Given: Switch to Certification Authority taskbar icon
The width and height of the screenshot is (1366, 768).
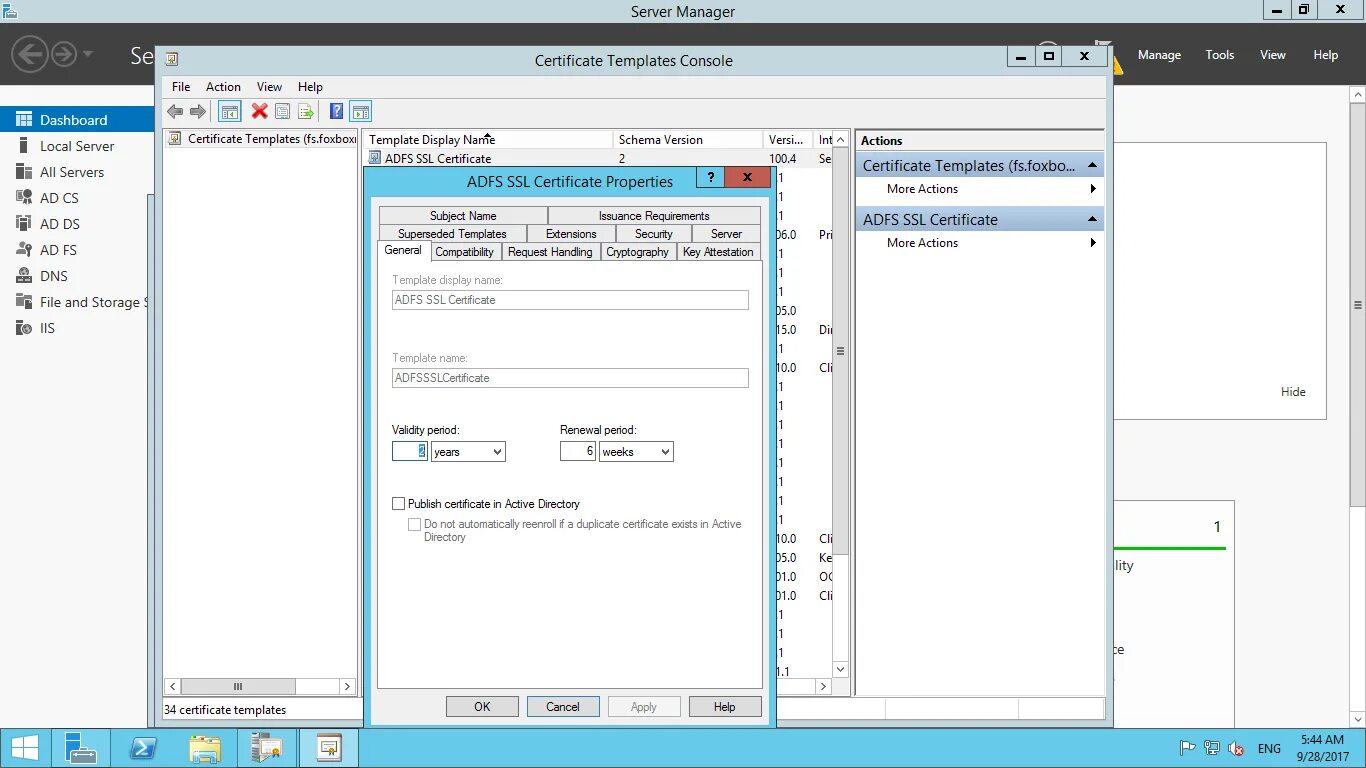Looking at the screenshot, I should [267, 748].
